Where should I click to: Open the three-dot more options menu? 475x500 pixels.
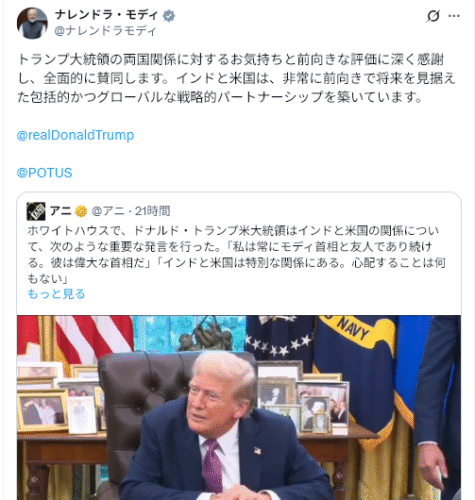tap(454, 16)
